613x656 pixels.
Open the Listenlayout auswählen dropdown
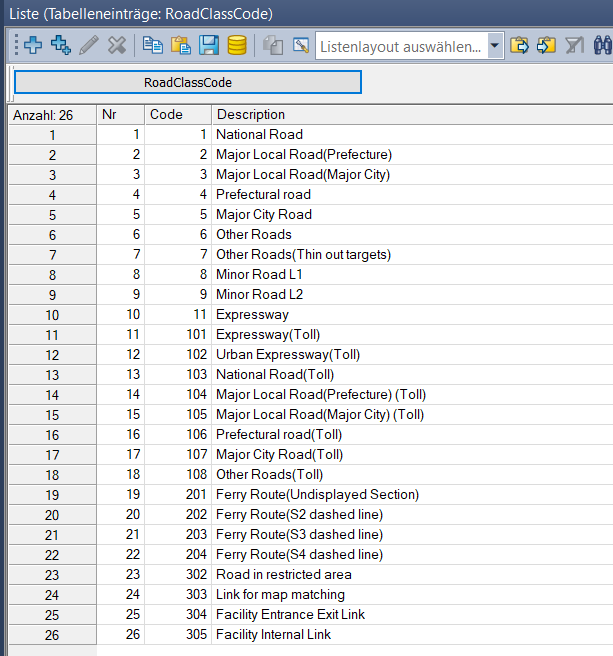point(494,46)
